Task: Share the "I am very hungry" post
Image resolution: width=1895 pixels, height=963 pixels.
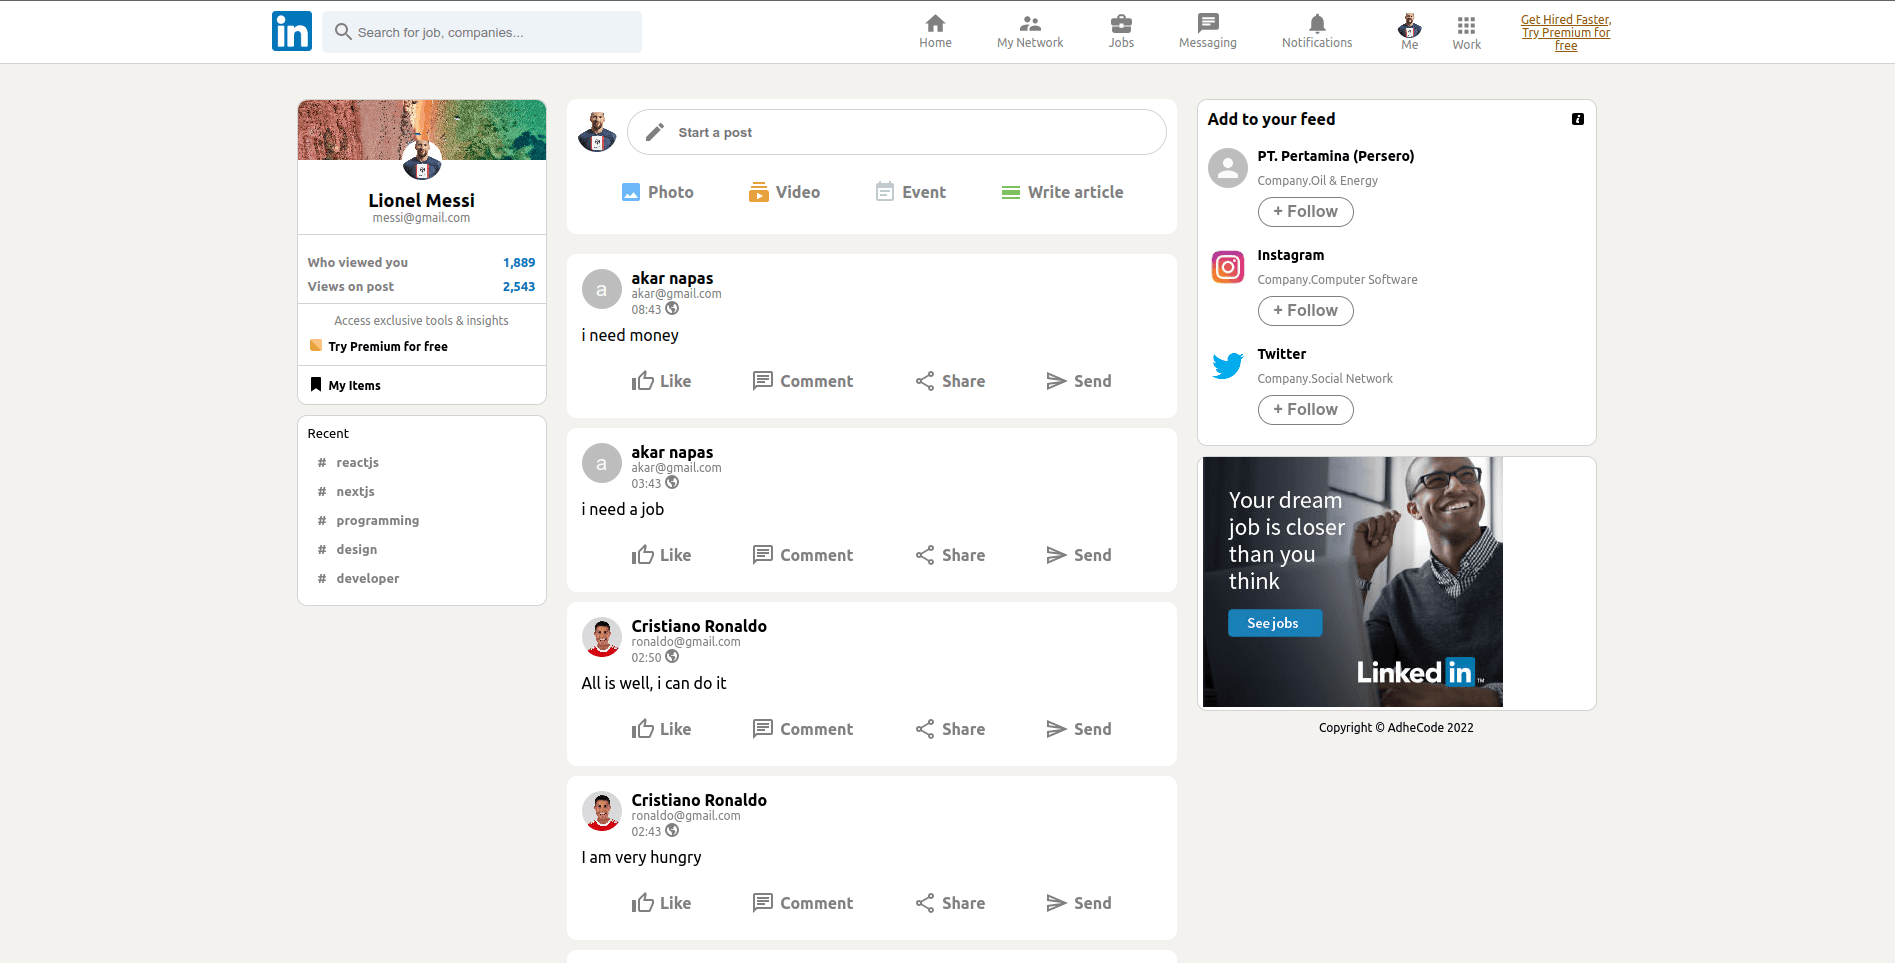Action: coord(950,903)
